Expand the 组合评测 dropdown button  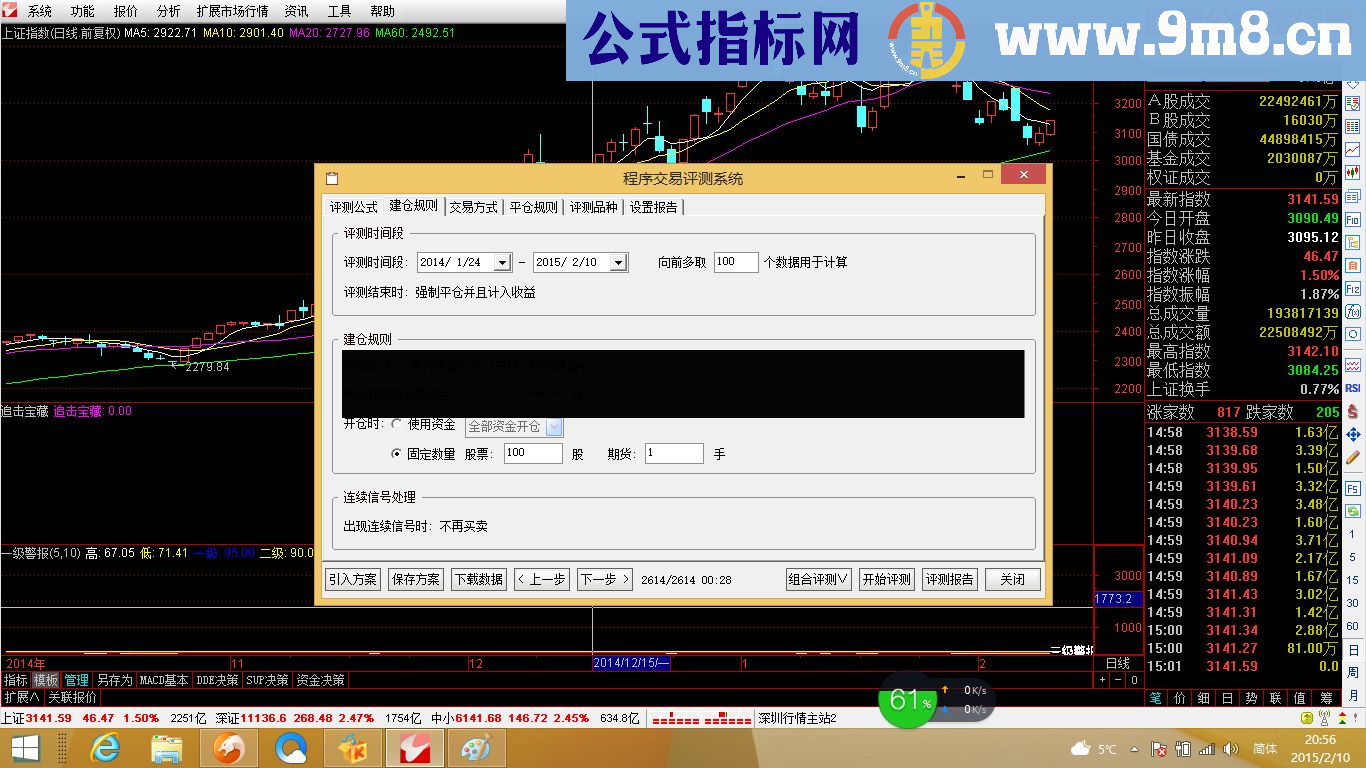click(x=819, y=579)
